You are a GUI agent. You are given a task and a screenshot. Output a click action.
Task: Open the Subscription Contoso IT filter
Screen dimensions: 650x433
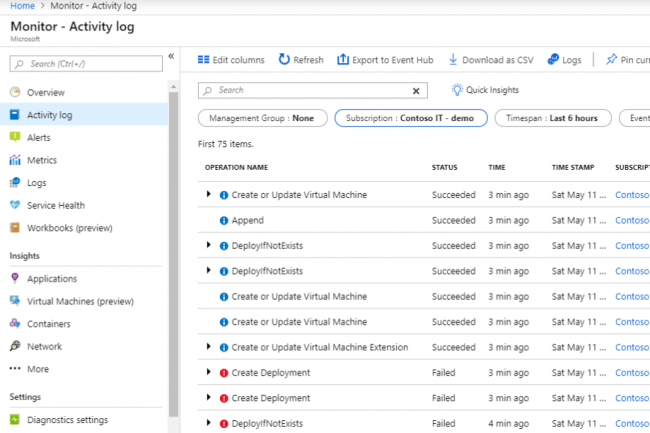coord(411,118)
